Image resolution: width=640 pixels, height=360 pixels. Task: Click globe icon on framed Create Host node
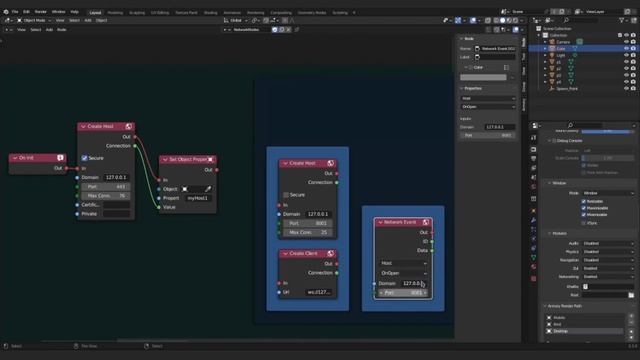pos(331,163)
